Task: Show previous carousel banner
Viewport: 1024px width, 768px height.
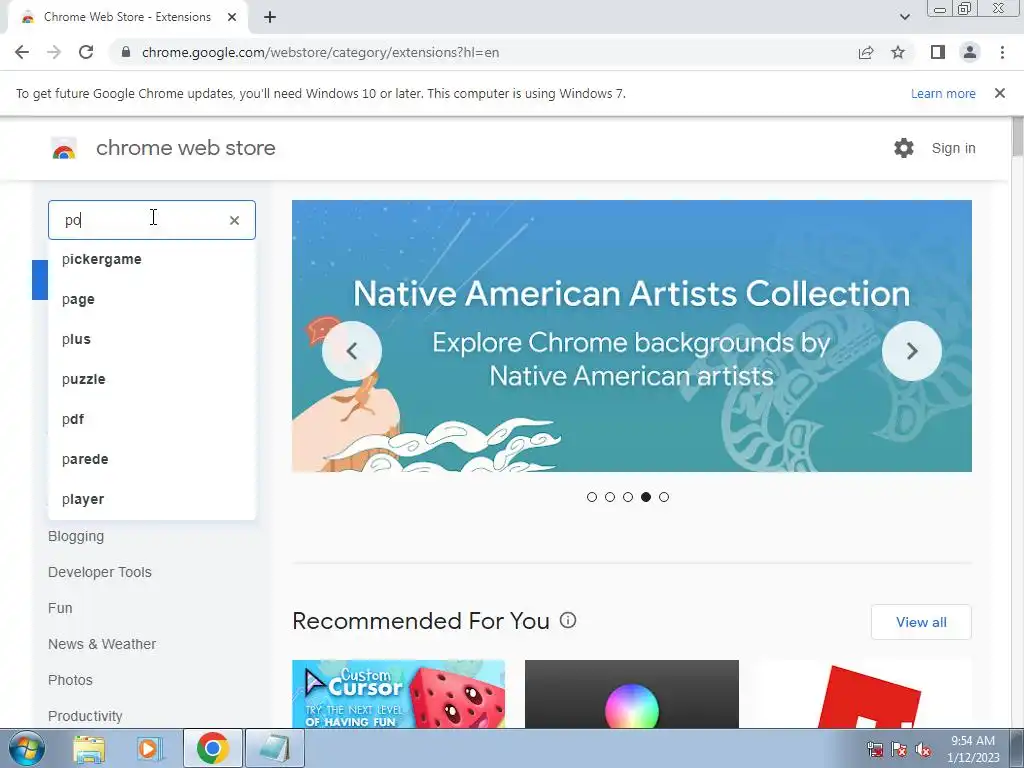Action: (x=352, y=351)
